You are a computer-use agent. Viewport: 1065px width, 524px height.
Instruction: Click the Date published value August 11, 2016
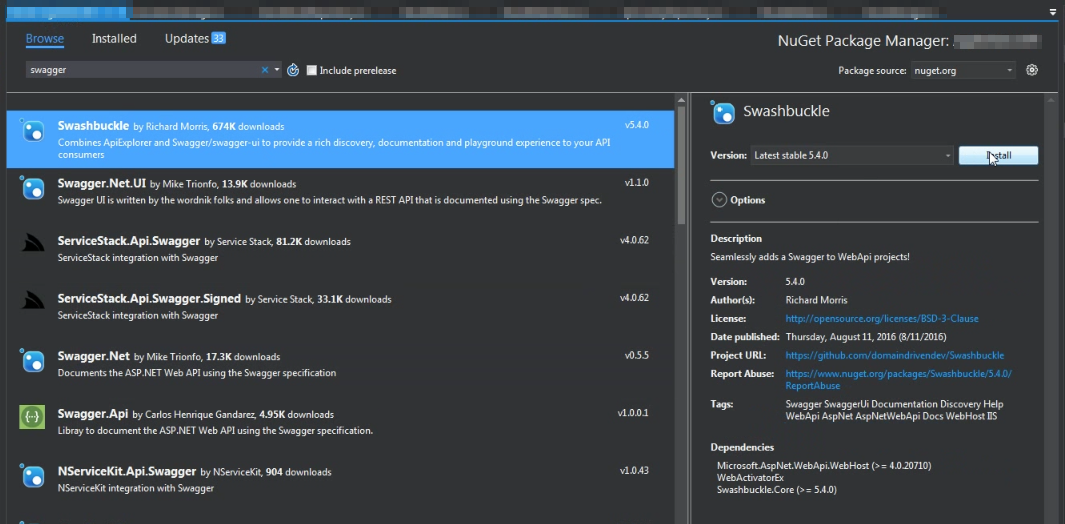(866, 336)
